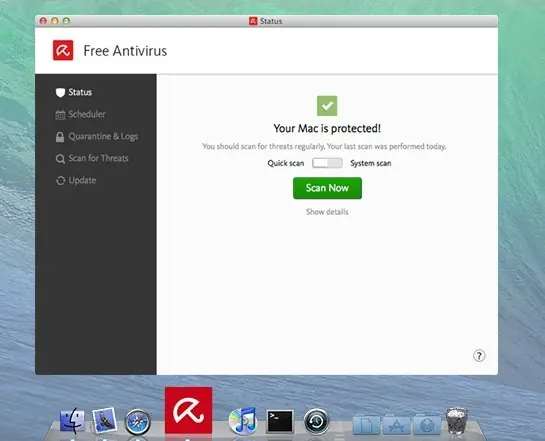Viewport: 545px width, 441px height.
Task: Open the Applications folder stack in dock
Action: pyautogui.click(x=396, y=425)
